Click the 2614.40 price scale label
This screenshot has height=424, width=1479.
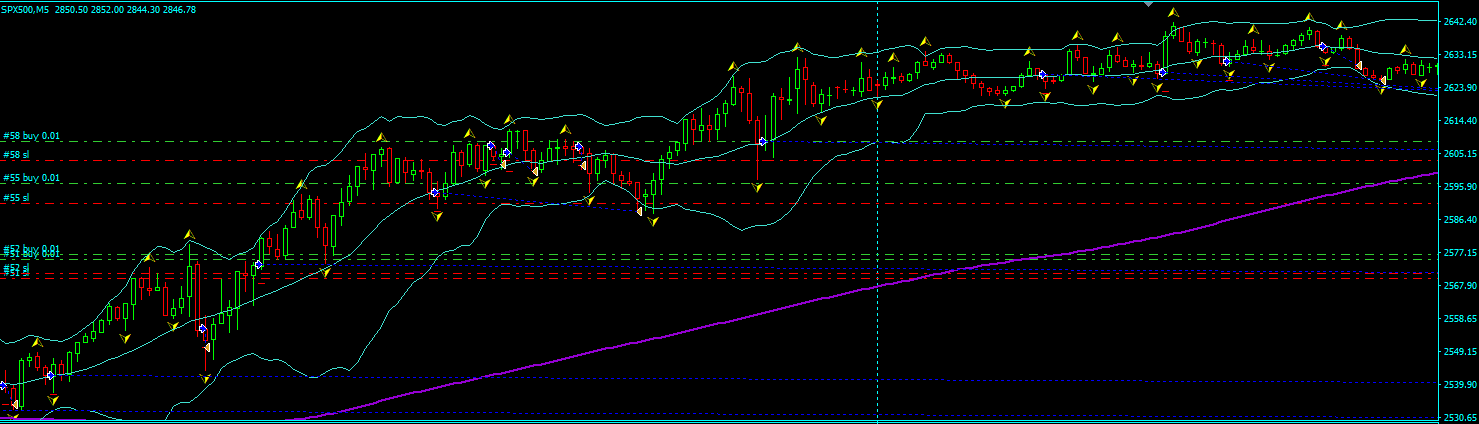(x=1461, y=120)
